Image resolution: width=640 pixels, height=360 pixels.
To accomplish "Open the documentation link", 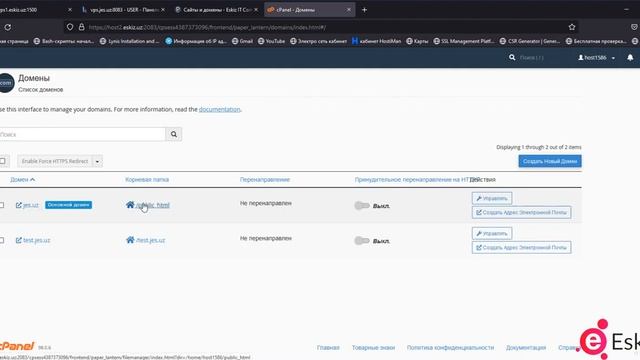I will pos(220,109).
